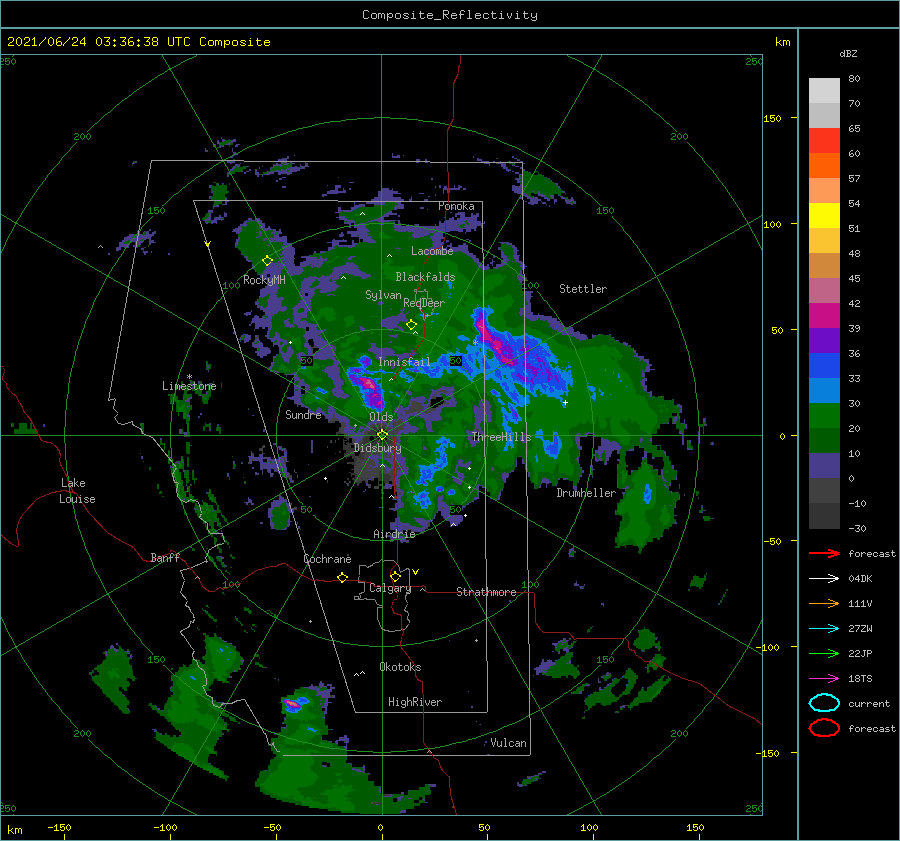Select the magenta 18TS arrow symbol
The height and width of the screenshot is (841, 900).
tap(824, 679)
